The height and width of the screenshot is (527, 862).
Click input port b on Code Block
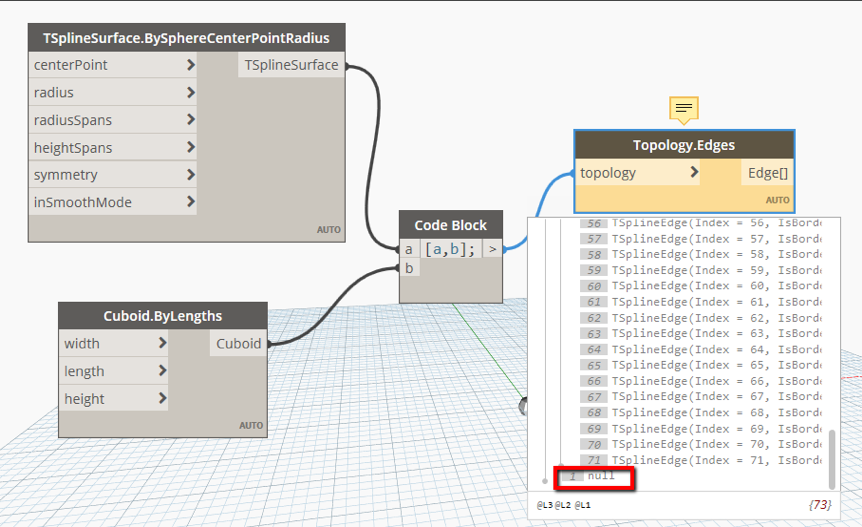pos(409,268)
